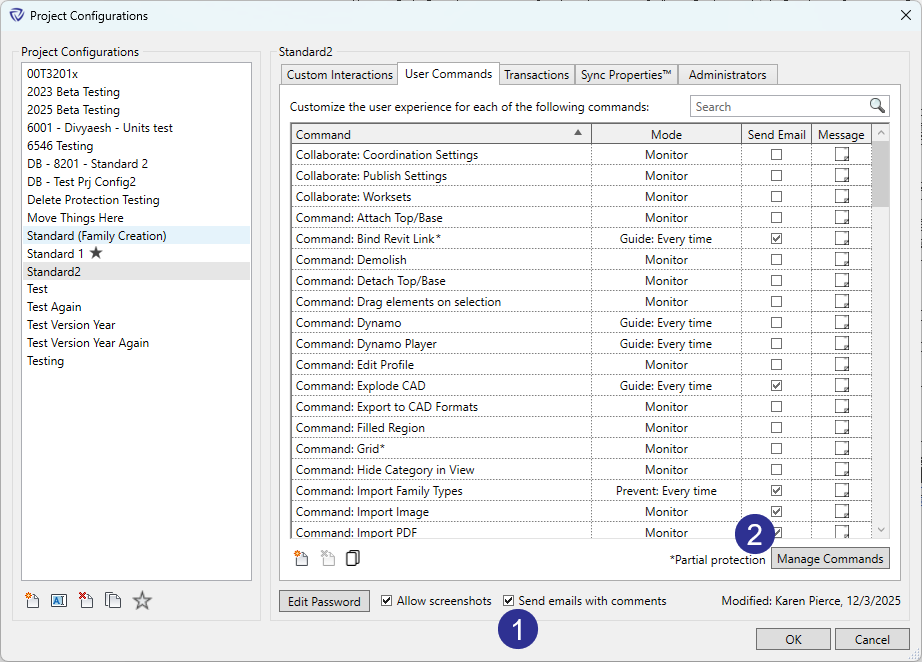This screenshot has height=662, width=922.
Task: Create a new project configuration
Action: 31,600
